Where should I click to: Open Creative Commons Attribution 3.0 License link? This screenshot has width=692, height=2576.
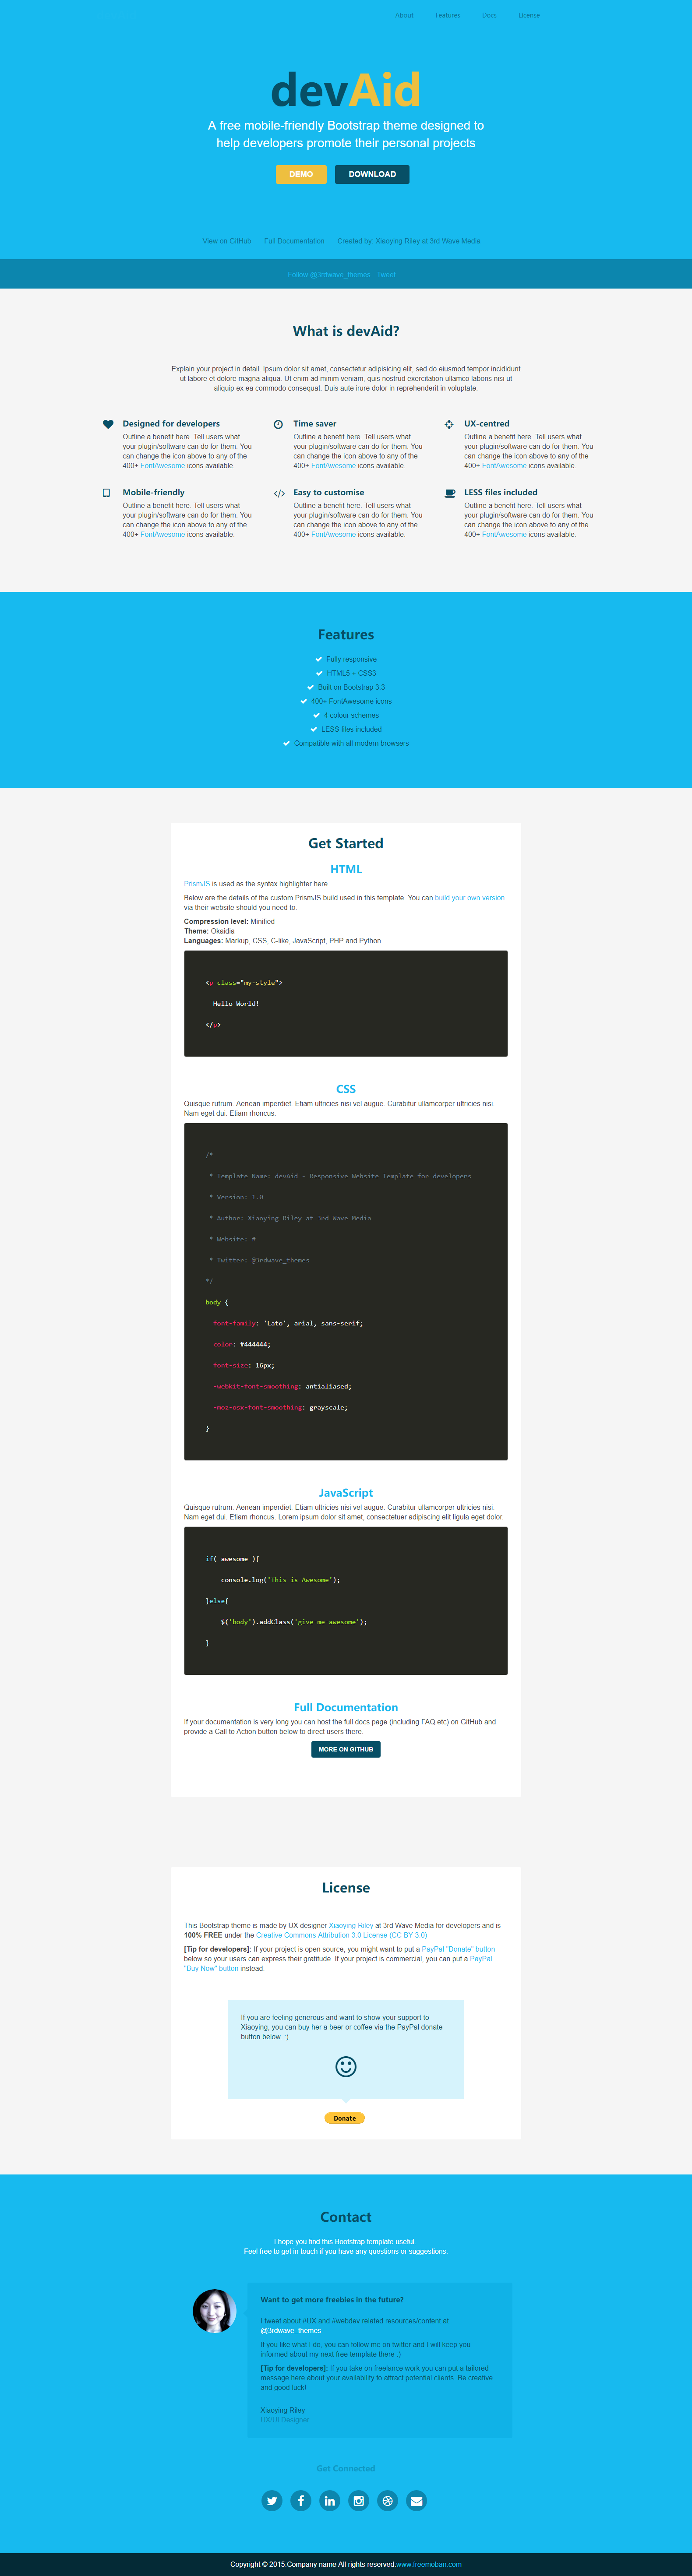point(341,1935)
